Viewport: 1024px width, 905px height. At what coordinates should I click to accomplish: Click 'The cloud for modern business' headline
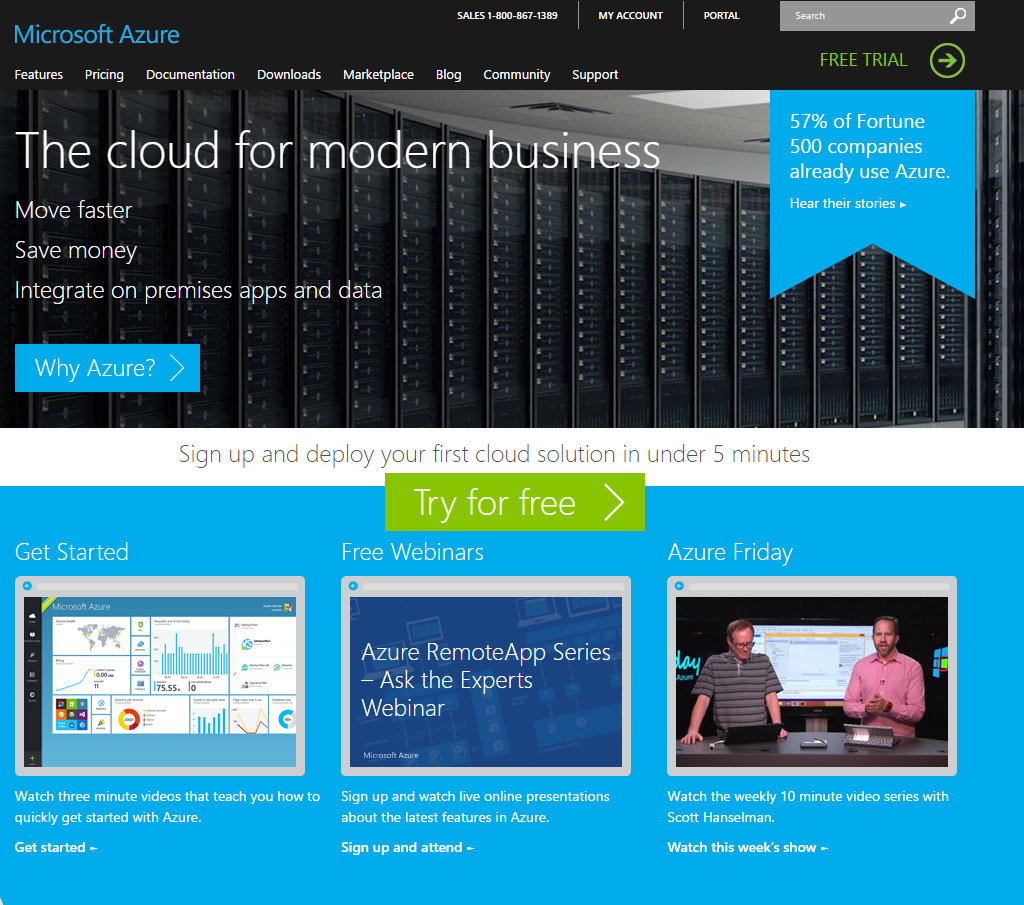pos(337,151)
